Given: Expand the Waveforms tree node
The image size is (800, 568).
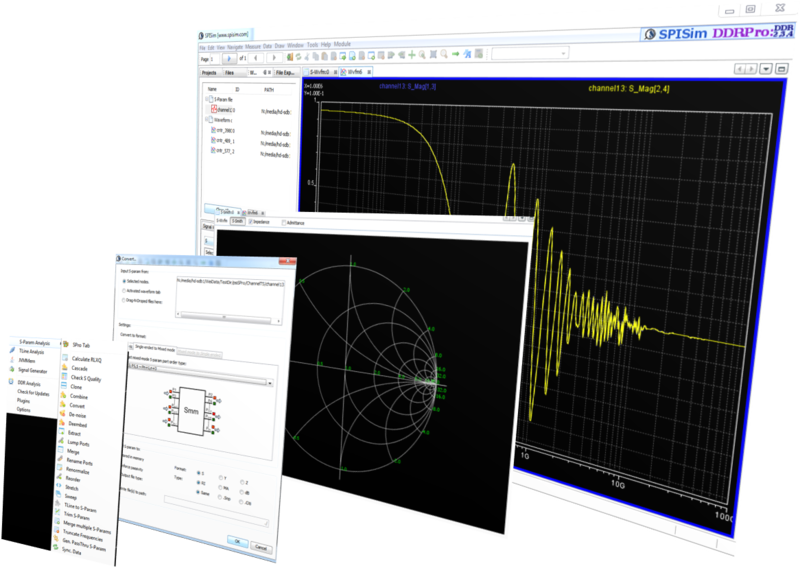Looking at the screenshot, I should pyautogui.click(x=208, y=117).
